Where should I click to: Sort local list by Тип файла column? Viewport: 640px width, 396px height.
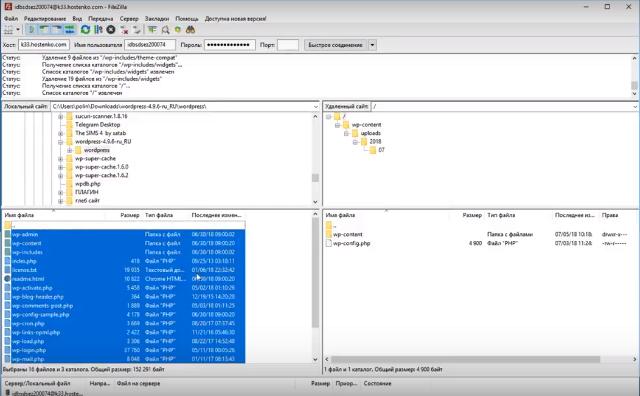click(x=159, y=215)
